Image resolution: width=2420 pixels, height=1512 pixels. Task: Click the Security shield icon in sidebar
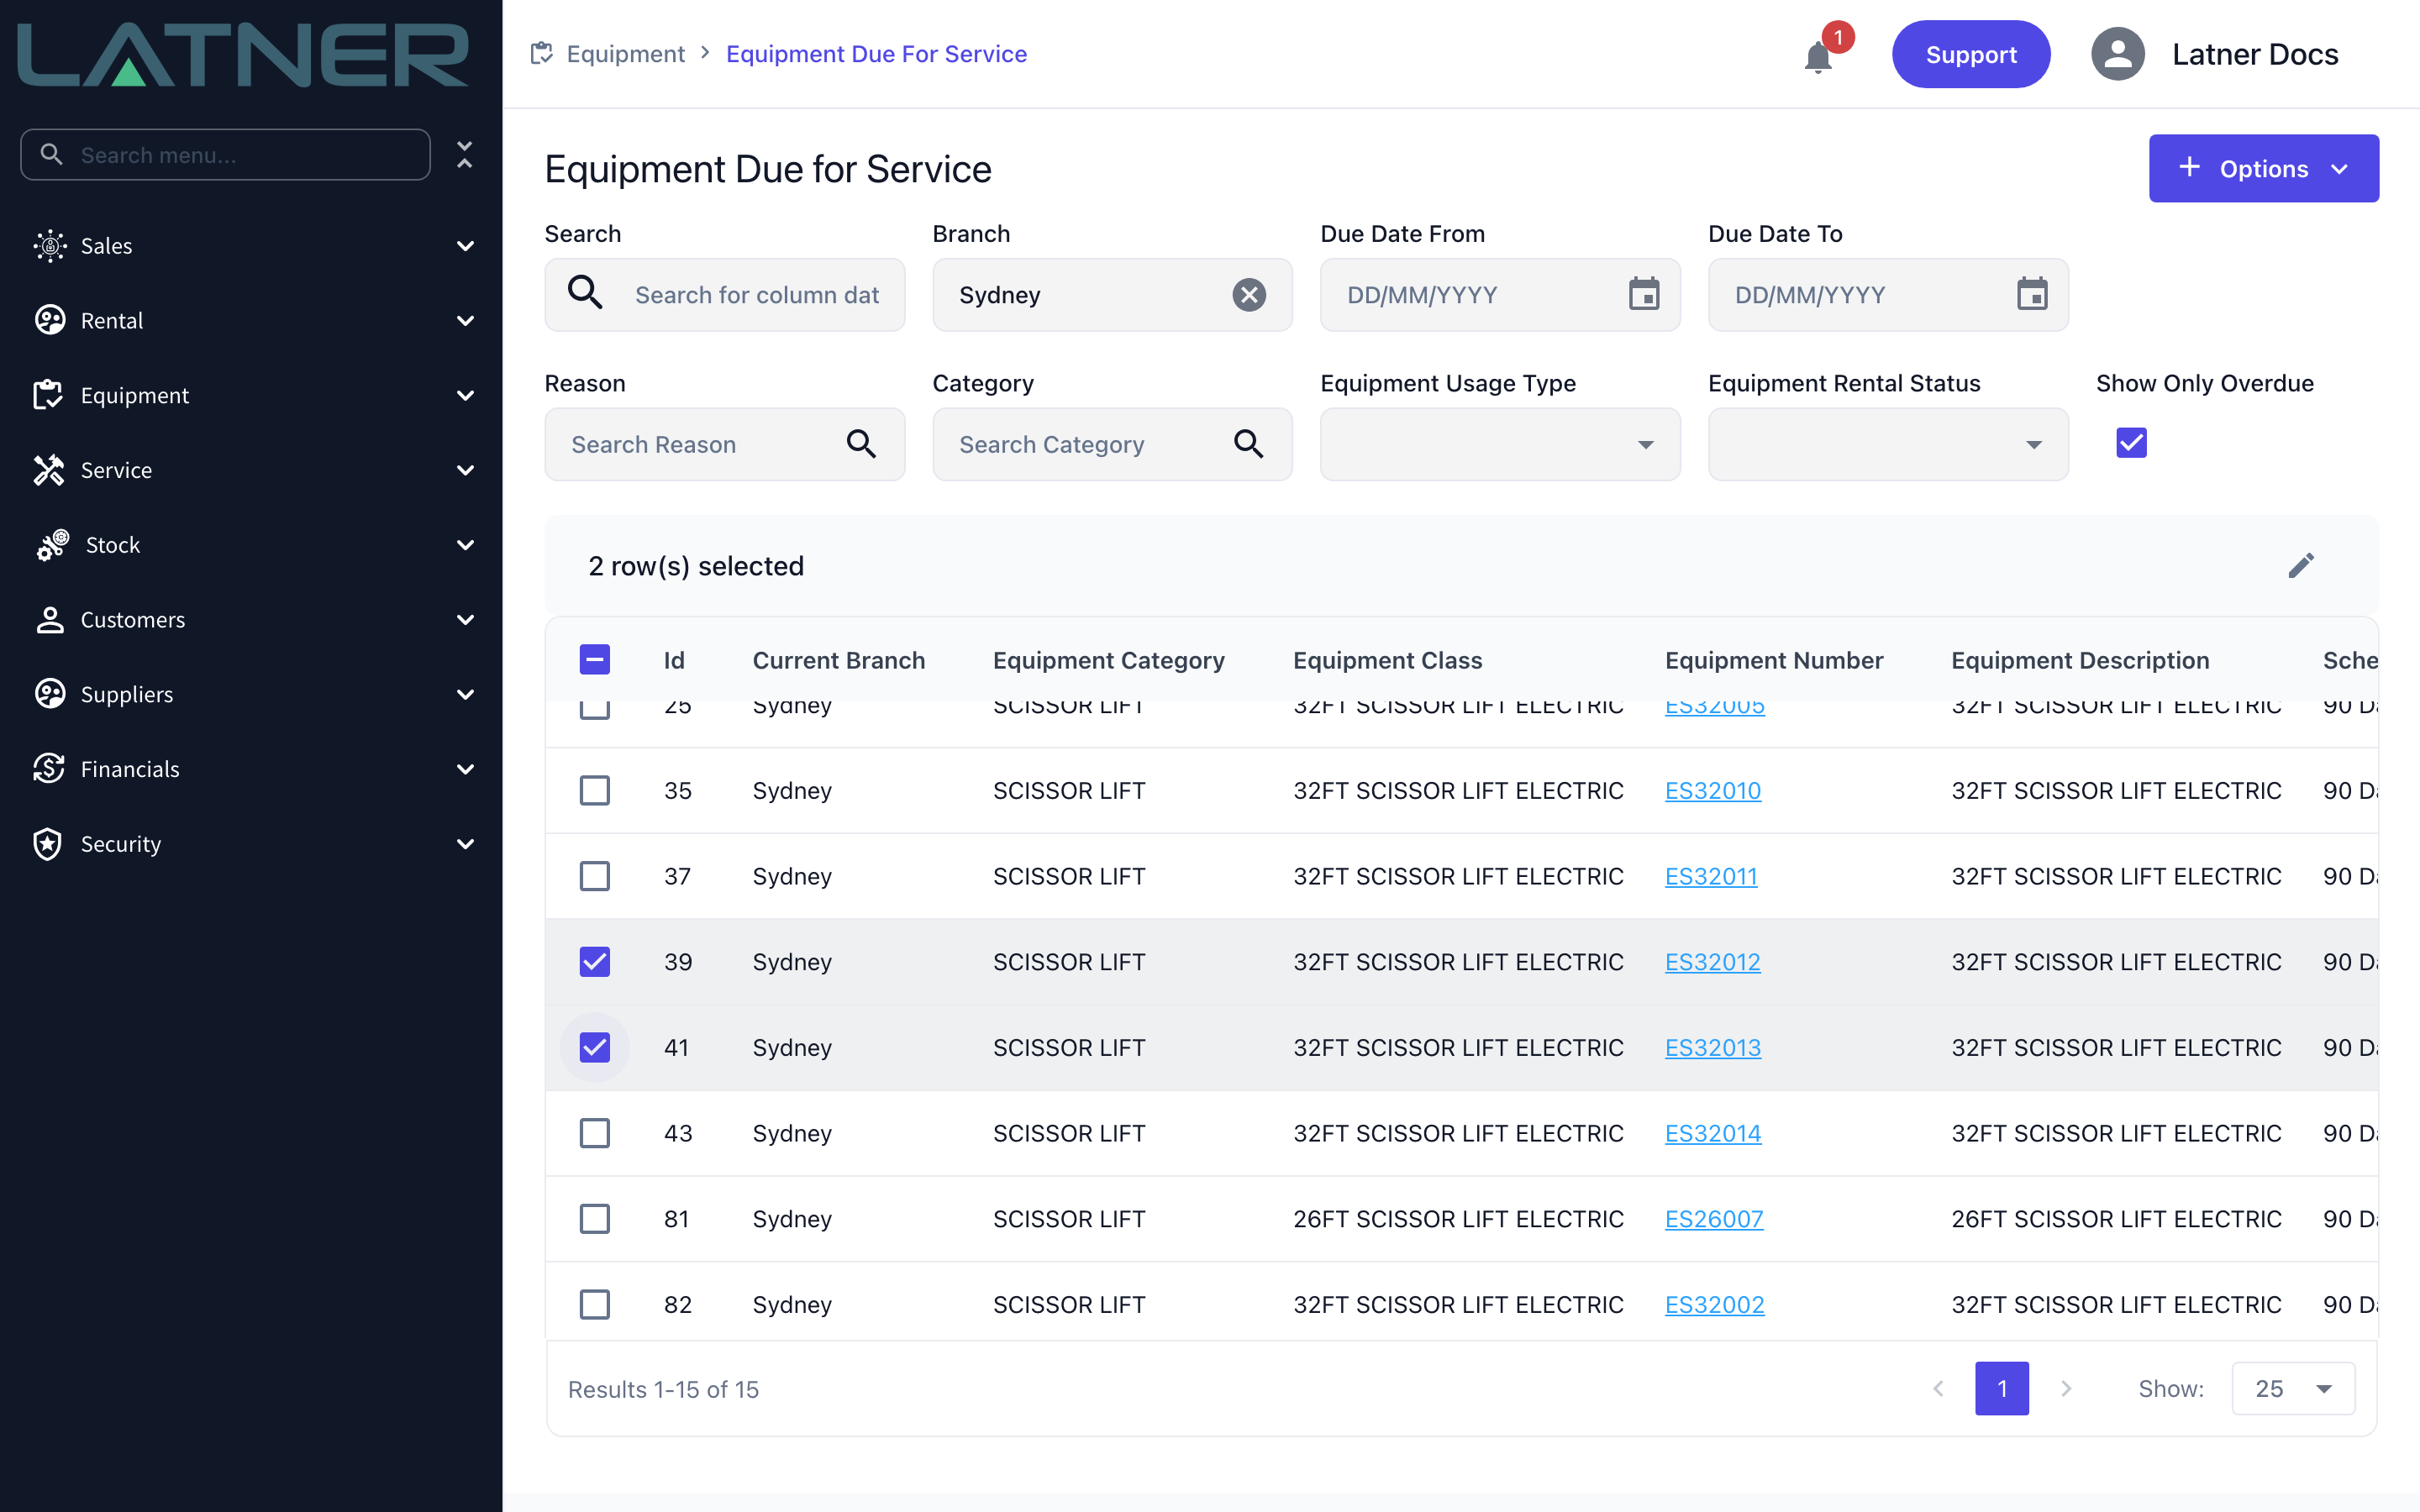[x=48, y=843]
